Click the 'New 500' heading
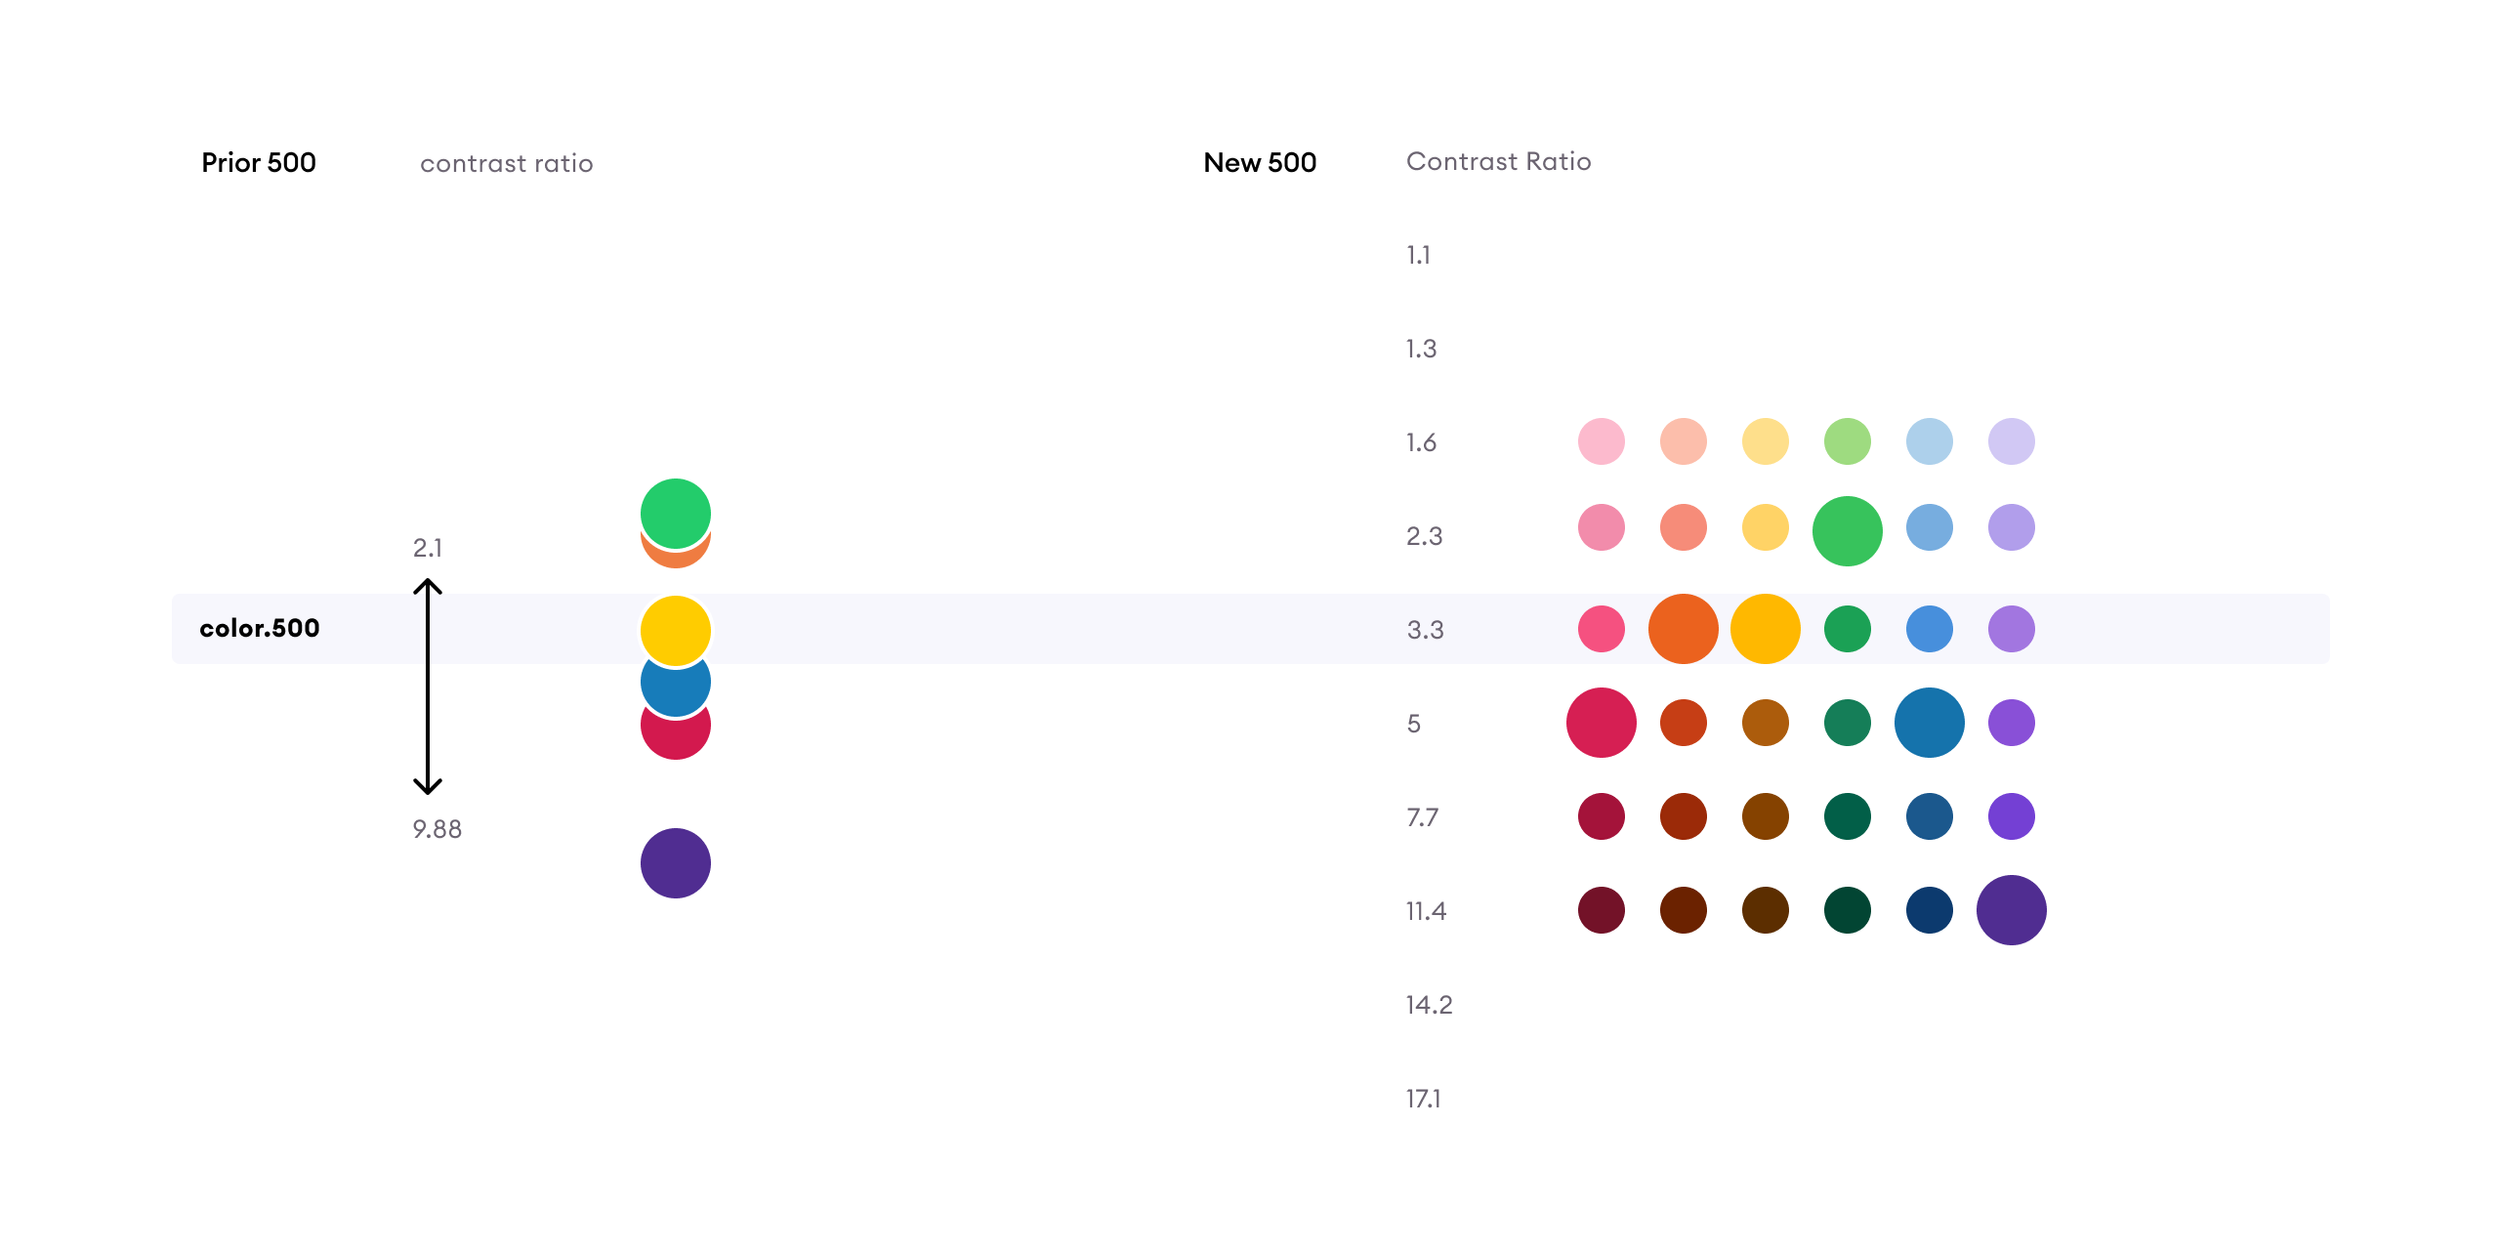 (1259, 162)
